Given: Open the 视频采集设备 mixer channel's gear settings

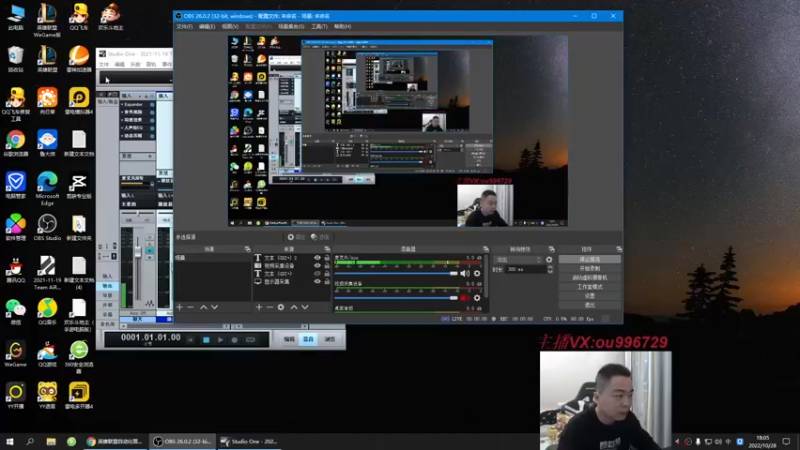Looking at the screenshot, I should coord(477,298).
